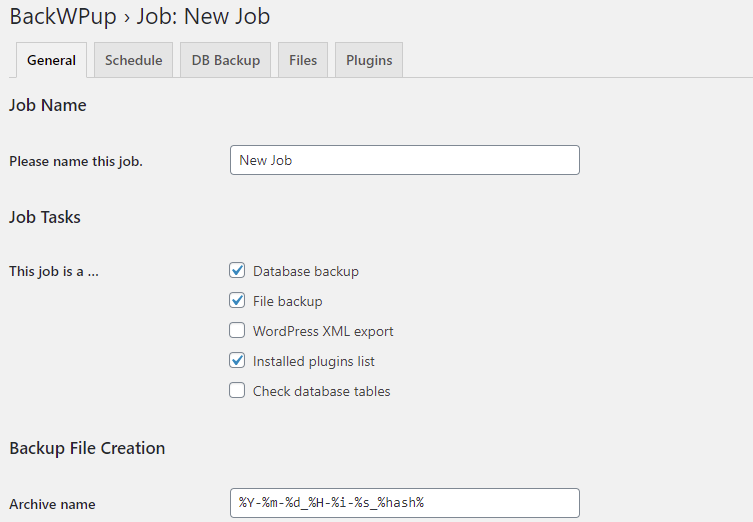Focus the job name field containing New Job
The image size is (753, 522).
coord(405,160)
